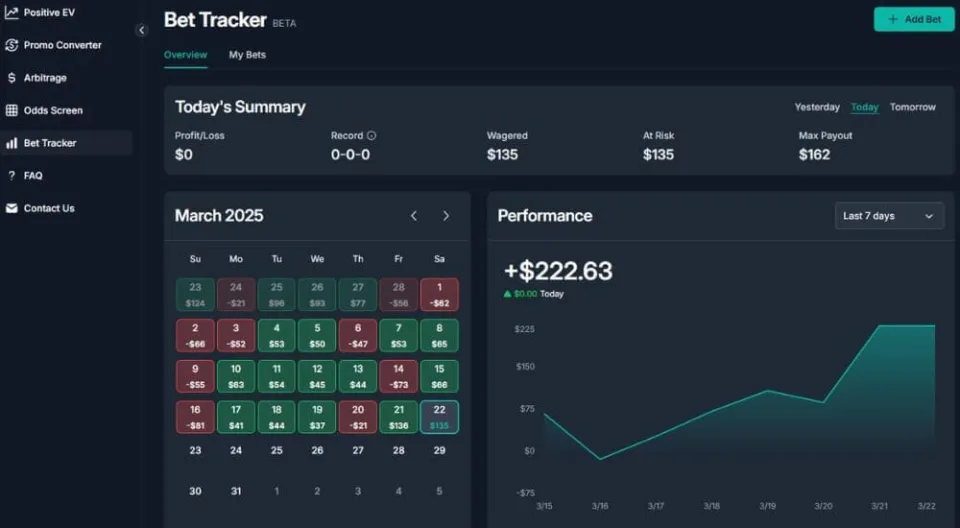
Task: Select March 15 showing $66
Action: (x=439, y=376)
